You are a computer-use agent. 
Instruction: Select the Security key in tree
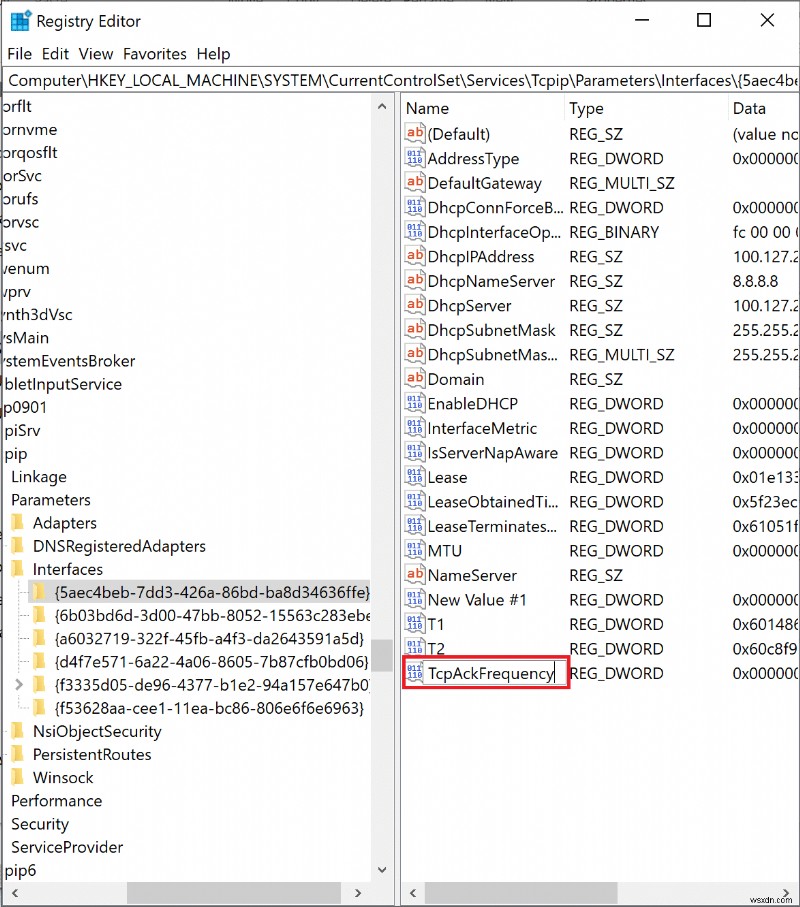[x=40, y=824]
